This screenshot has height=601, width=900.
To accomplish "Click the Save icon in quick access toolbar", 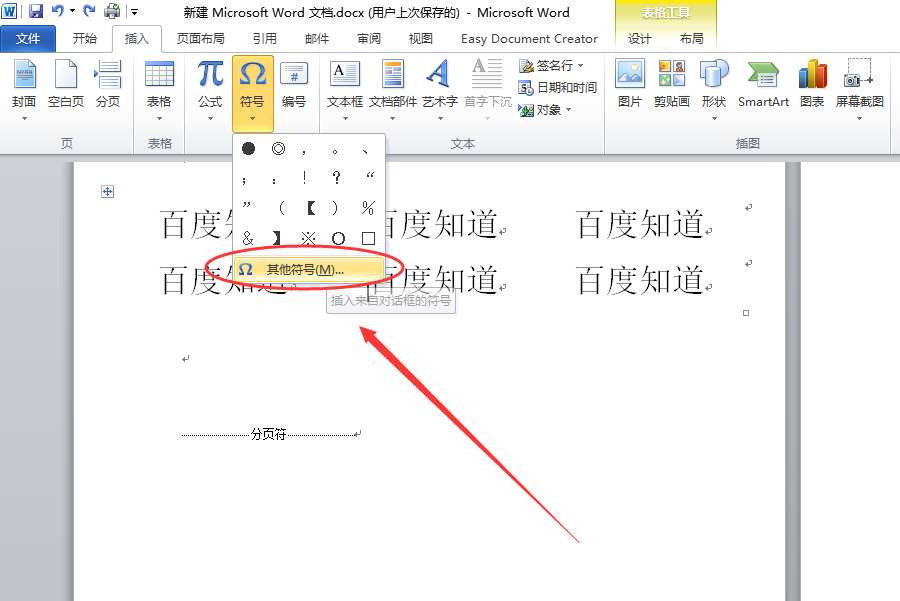I will pos(36,11).
